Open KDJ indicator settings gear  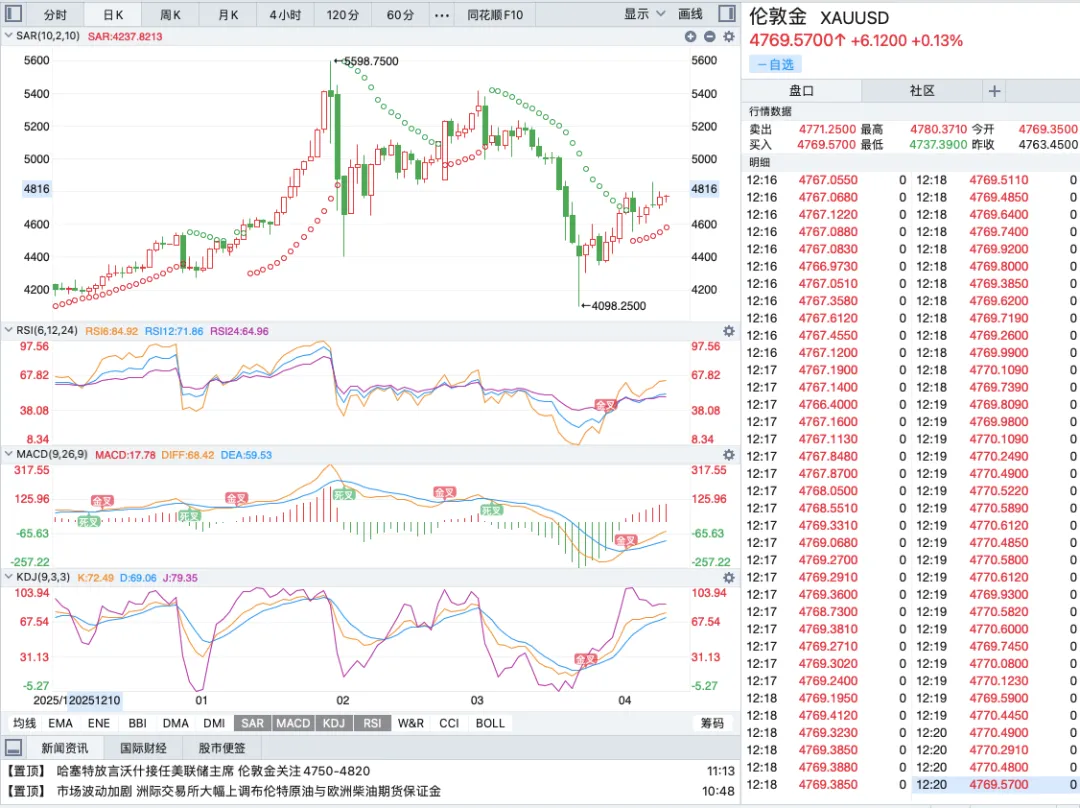(729, 578)
